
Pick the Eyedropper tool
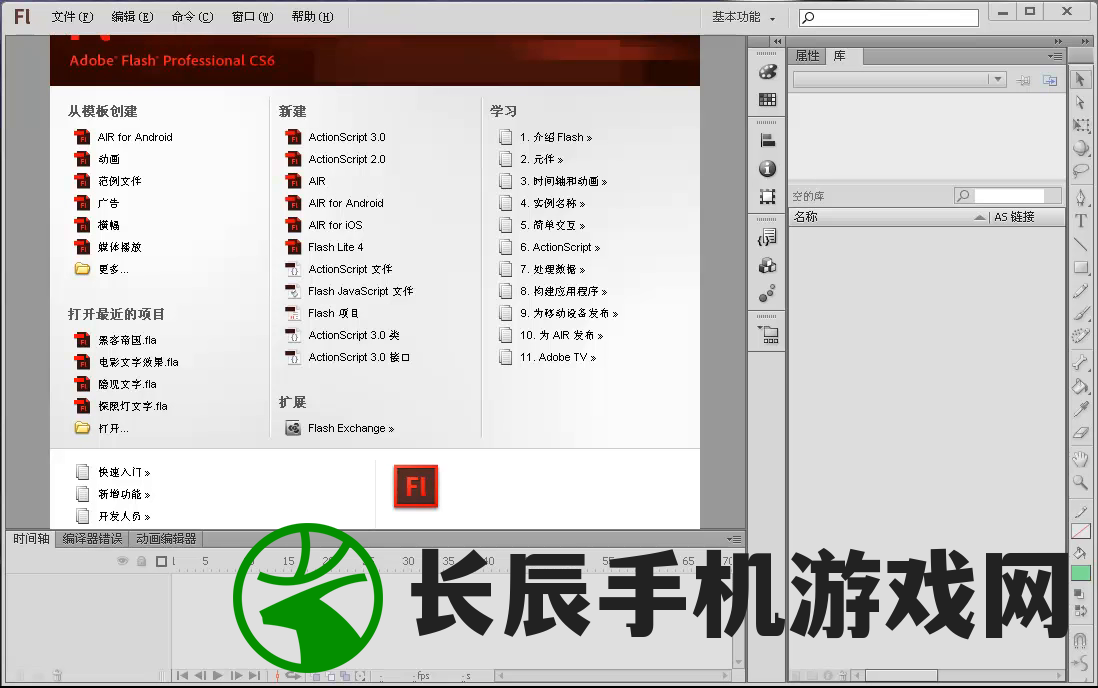point(1080,408)
